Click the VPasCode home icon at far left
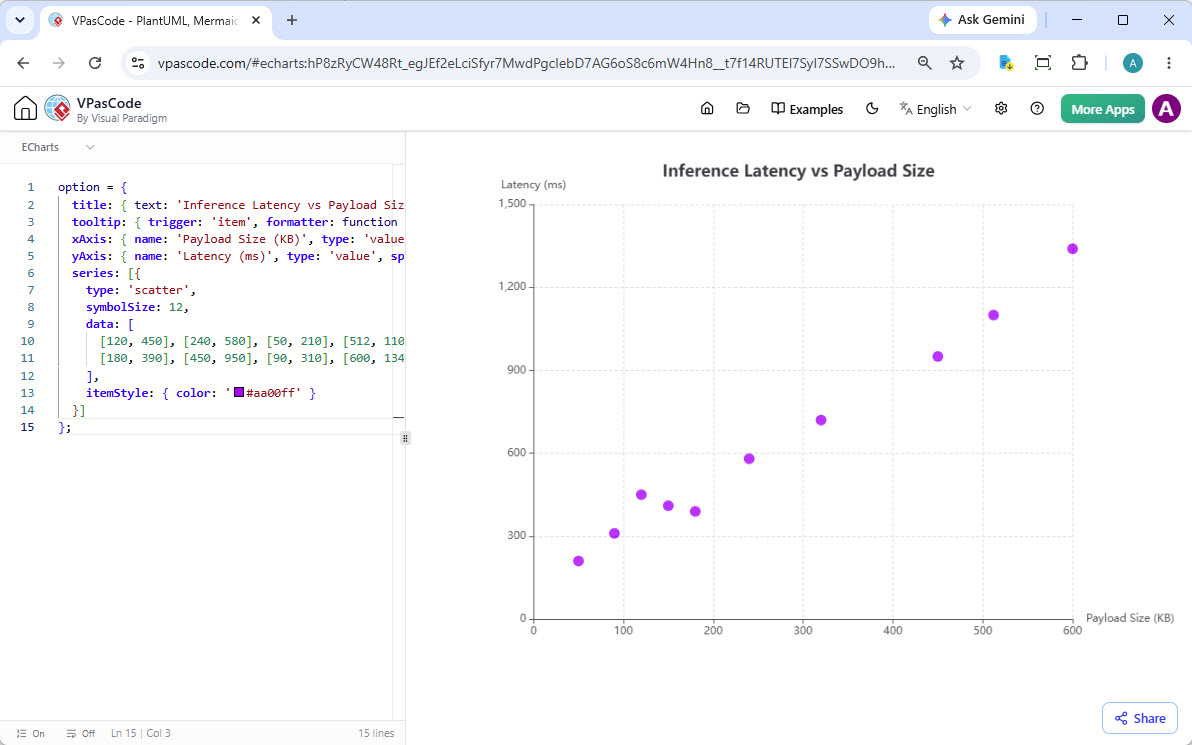 [25, 109]
